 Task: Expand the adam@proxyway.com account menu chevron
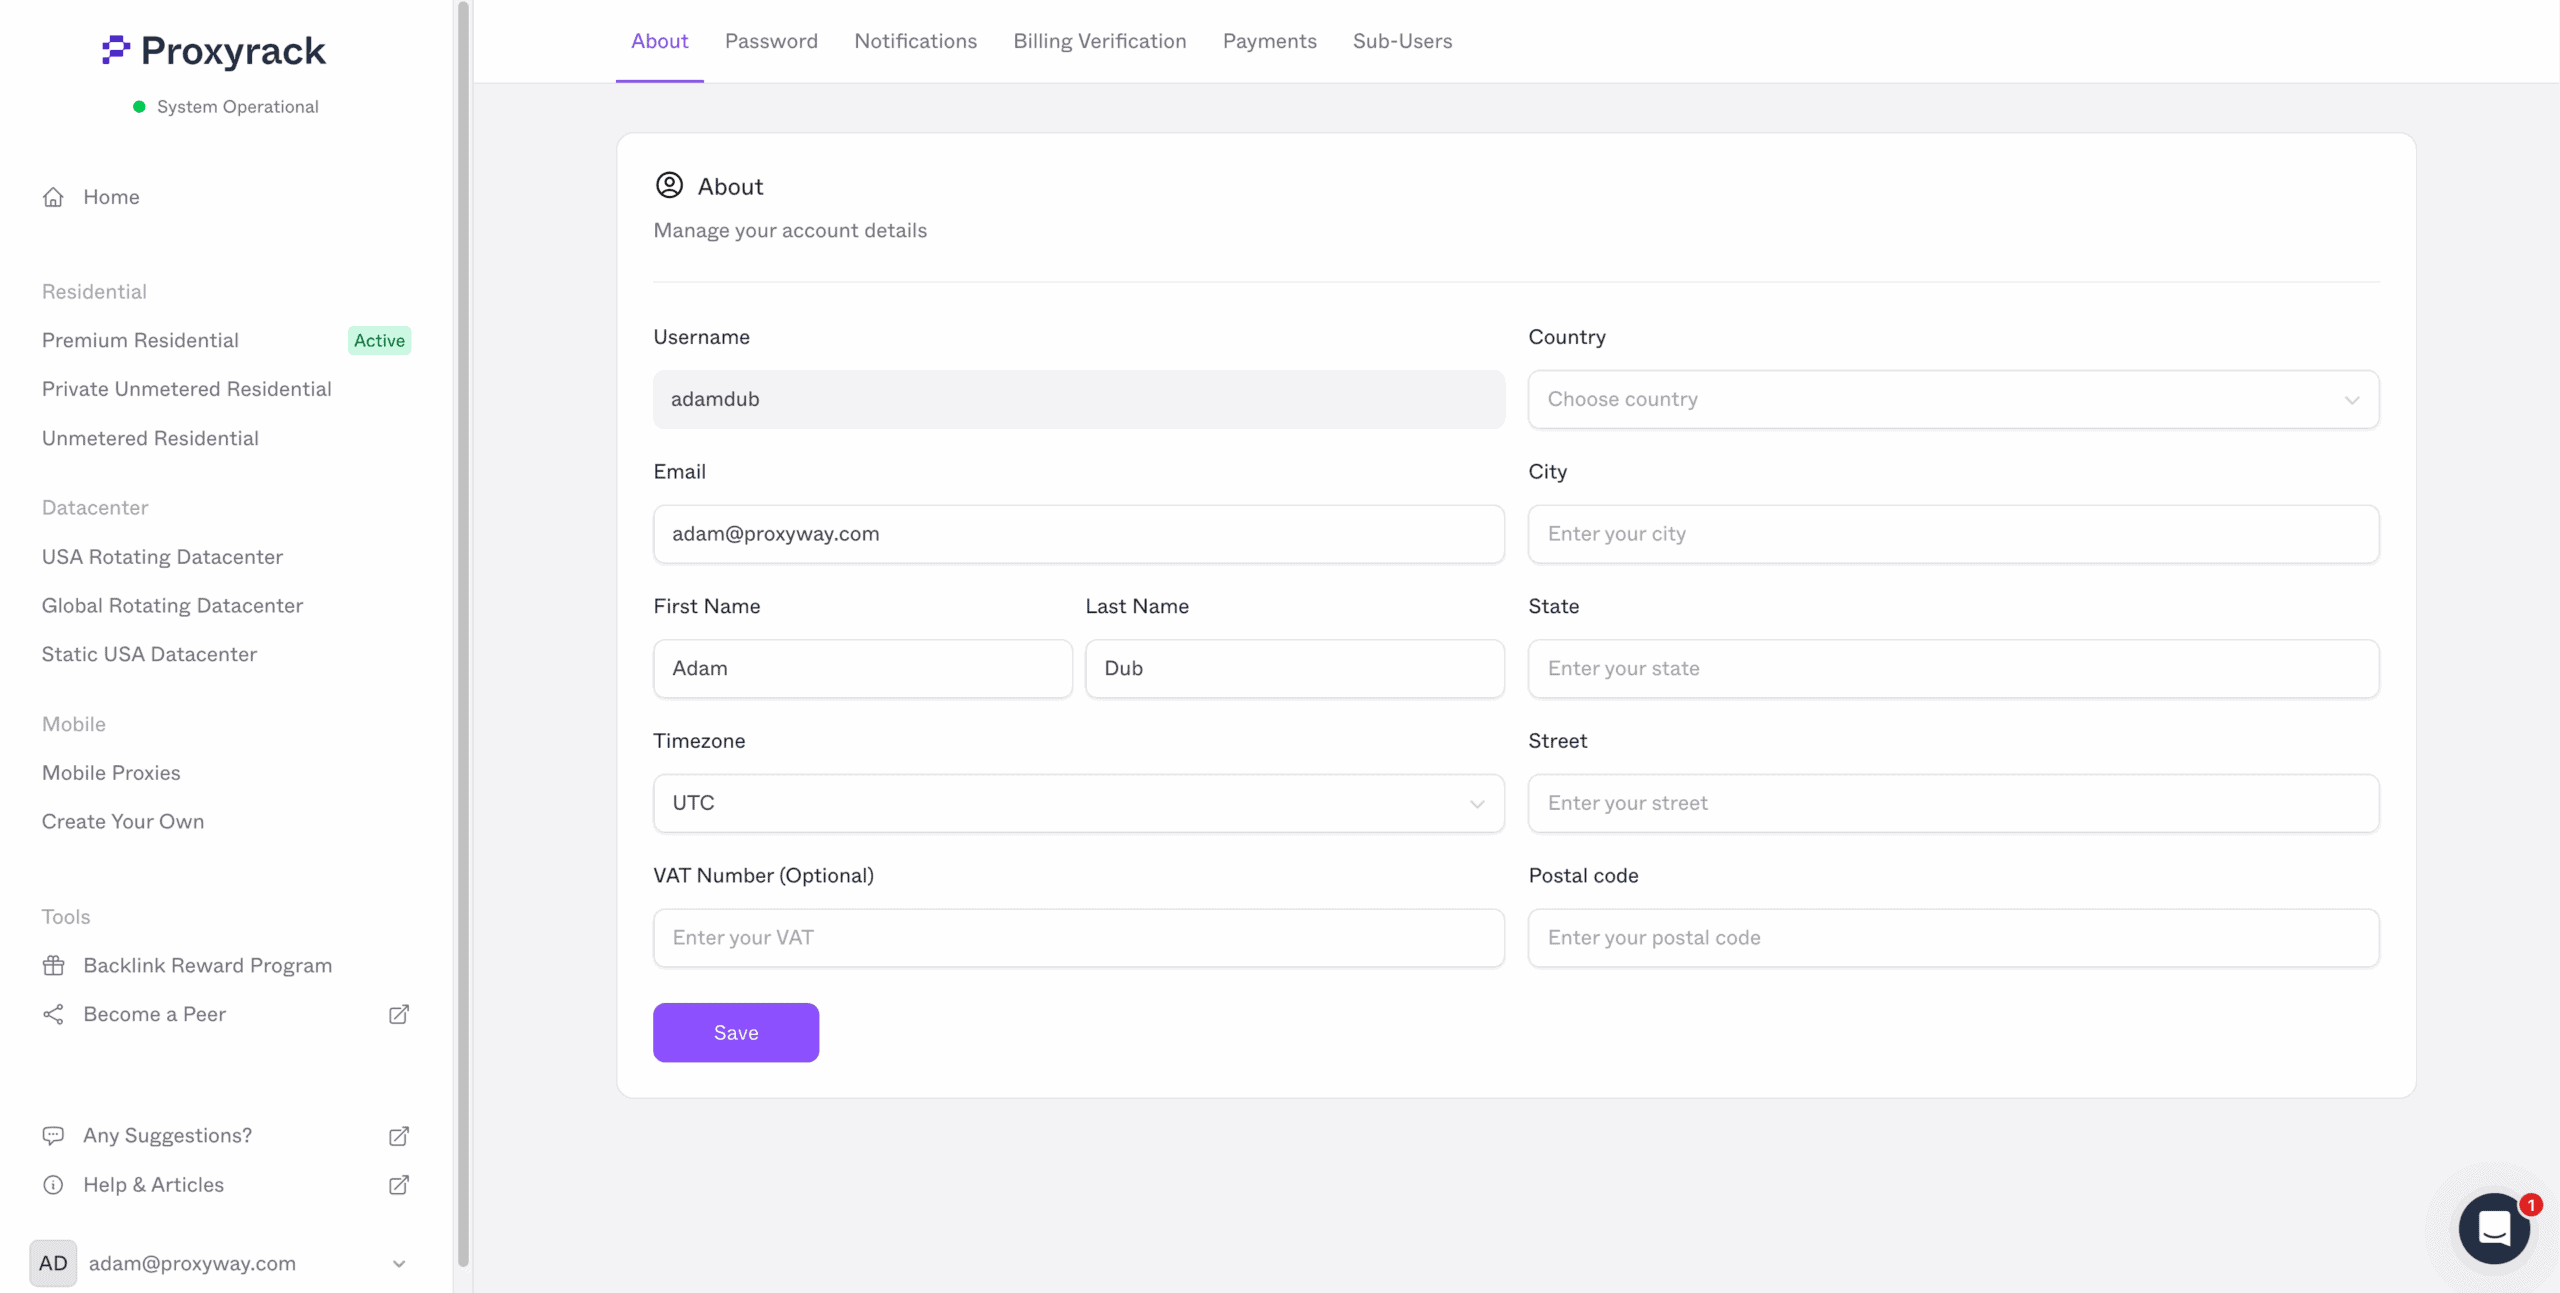[x=399, y=1263]
